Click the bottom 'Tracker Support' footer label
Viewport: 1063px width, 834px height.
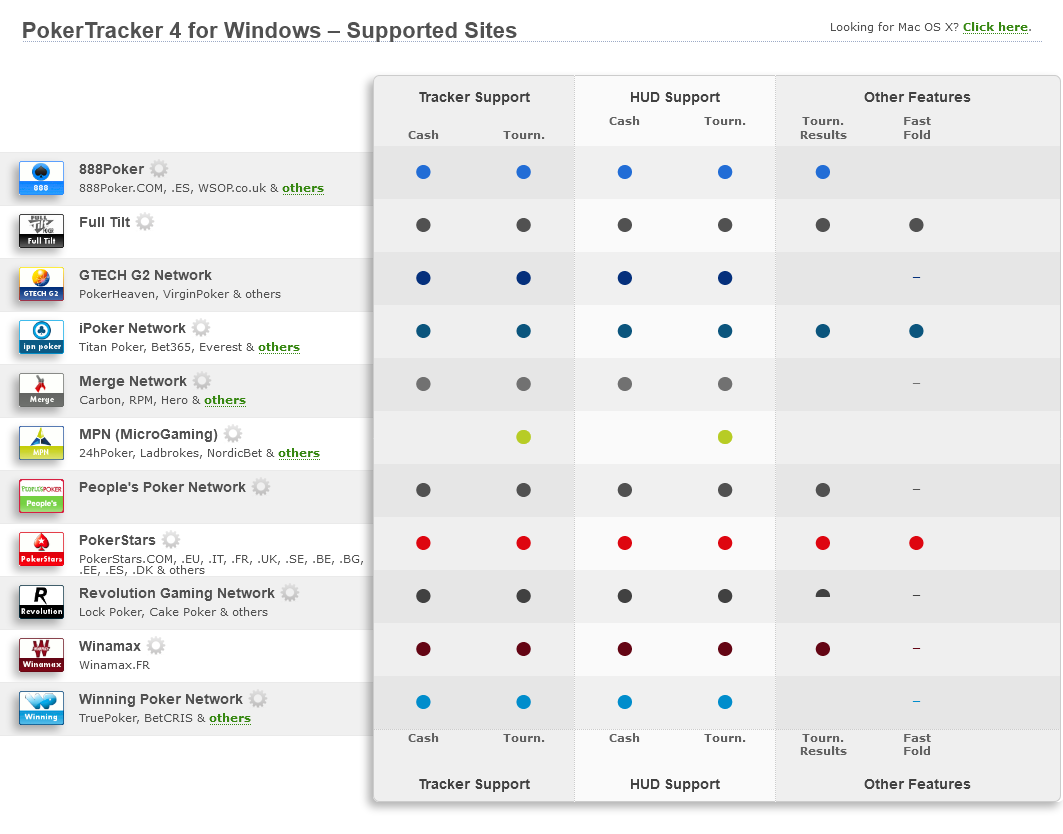(x=474, y=784)
